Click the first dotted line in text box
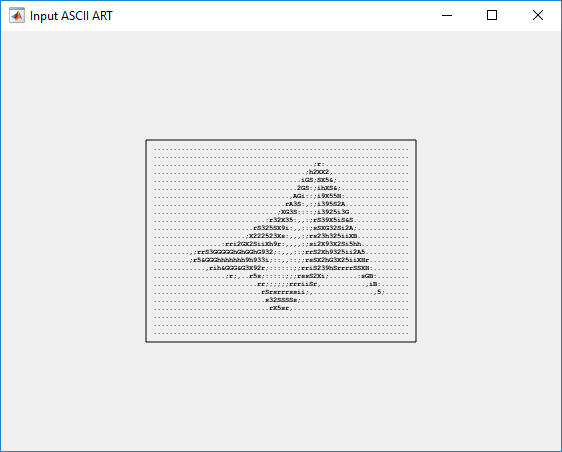The image size is (562, 452). (x=281, y=149)
